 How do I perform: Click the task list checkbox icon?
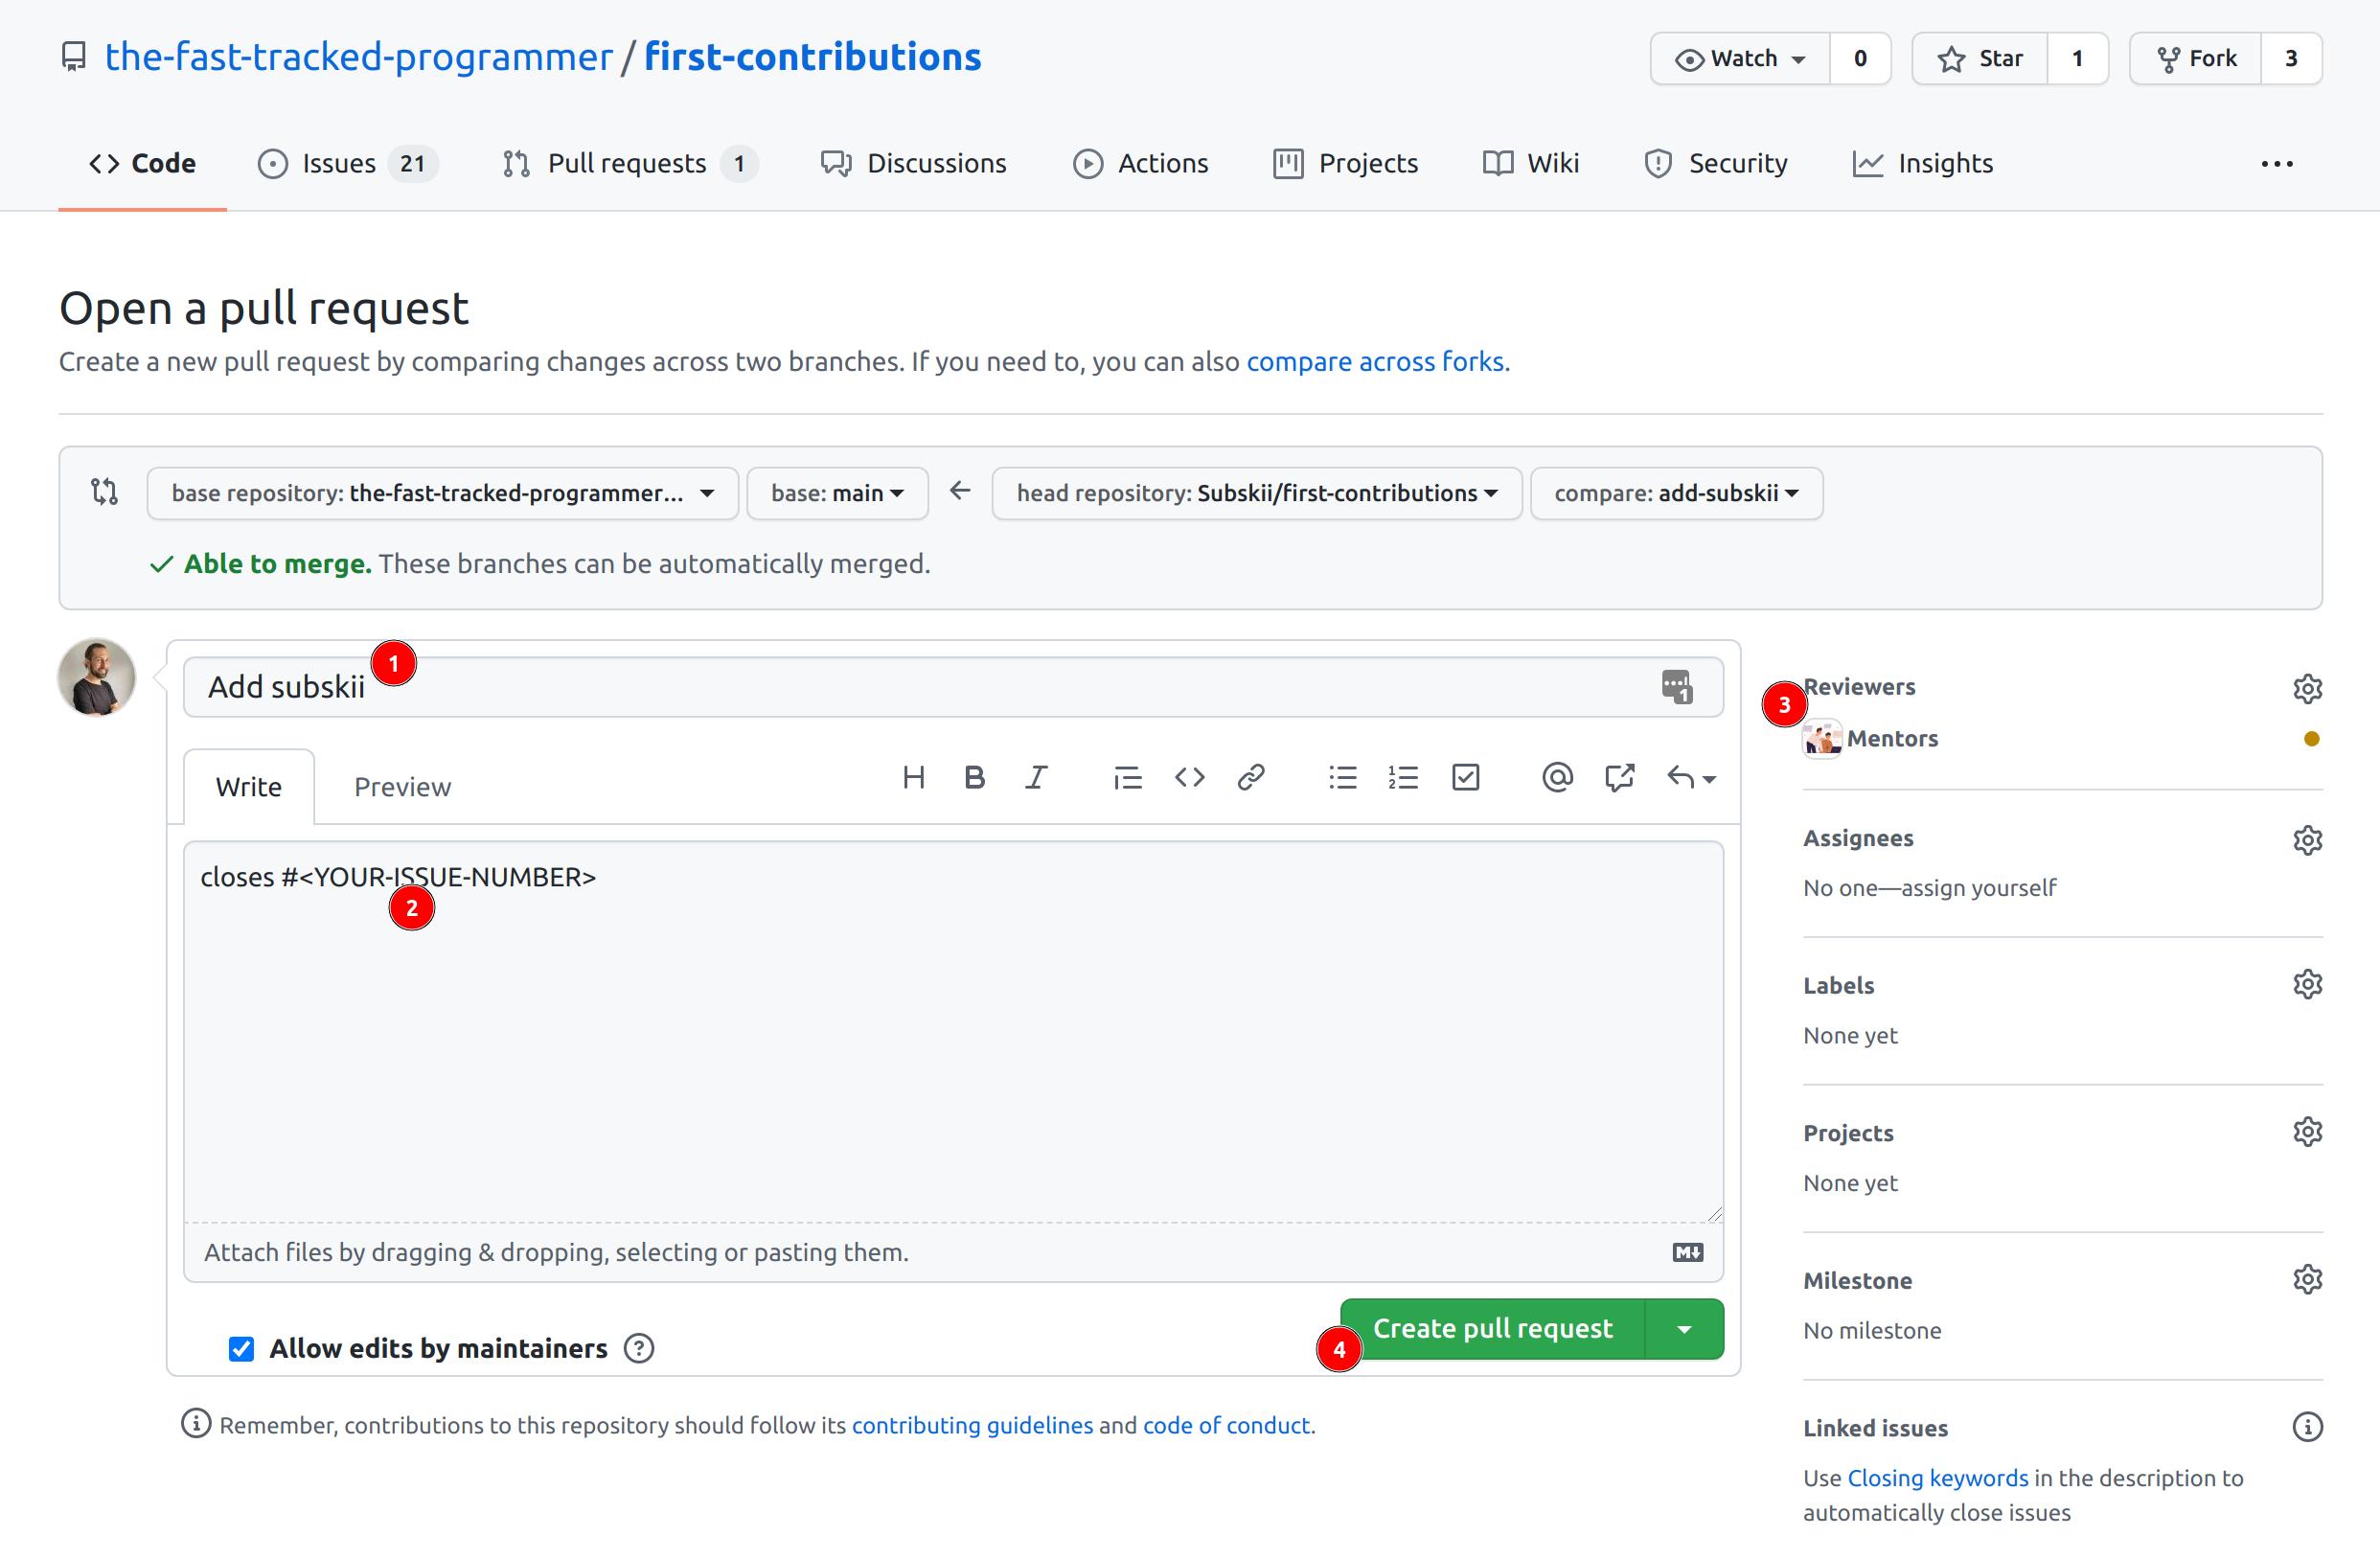(1467, 776)
